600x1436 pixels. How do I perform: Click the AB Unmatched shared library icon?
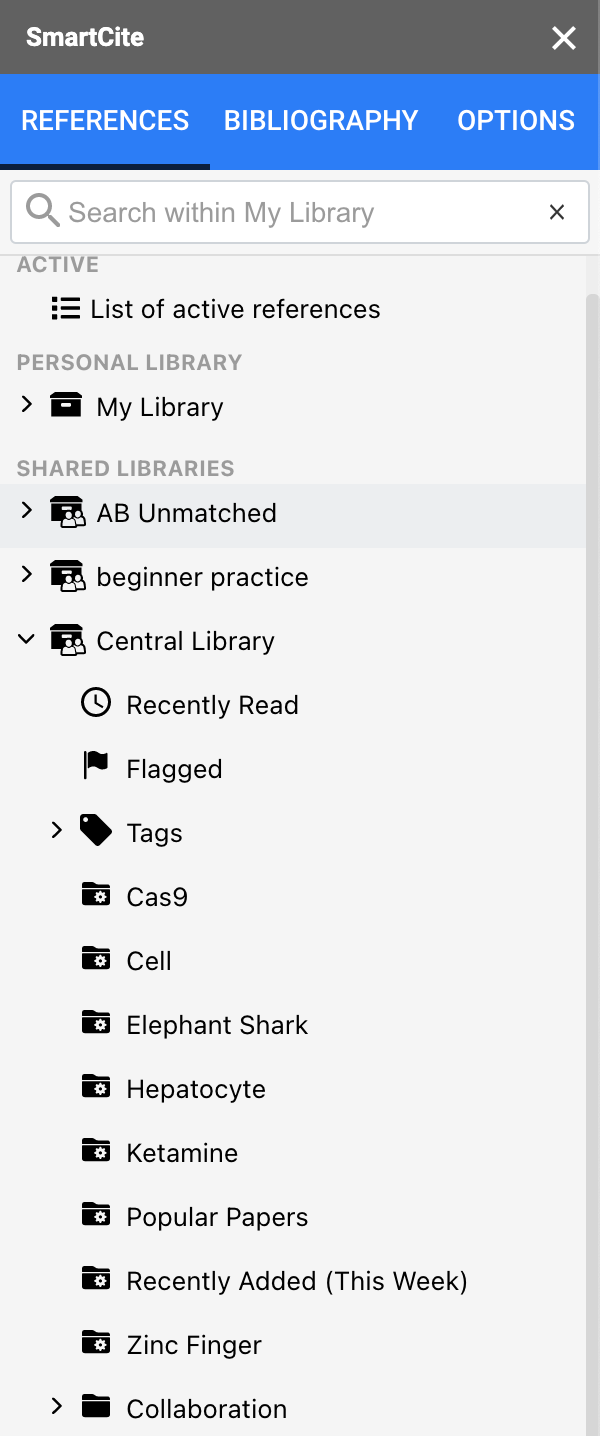pyautogui.click(x=68, y=512)
